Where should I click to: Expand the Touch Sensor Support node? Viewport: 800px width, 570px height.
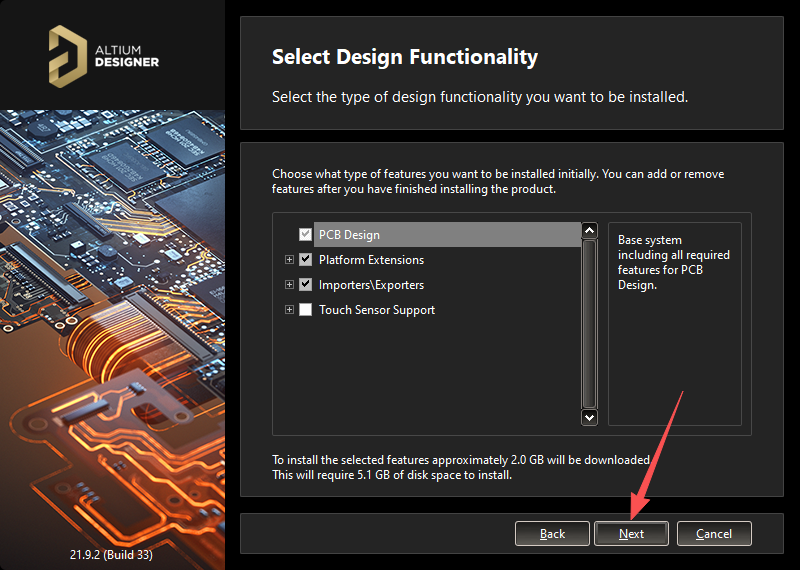[290, 310]
